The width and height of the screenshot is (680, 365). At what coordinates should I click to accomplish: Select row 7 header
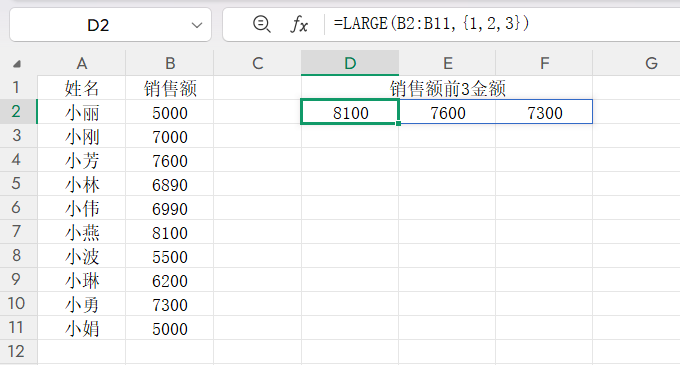(18, 231)
